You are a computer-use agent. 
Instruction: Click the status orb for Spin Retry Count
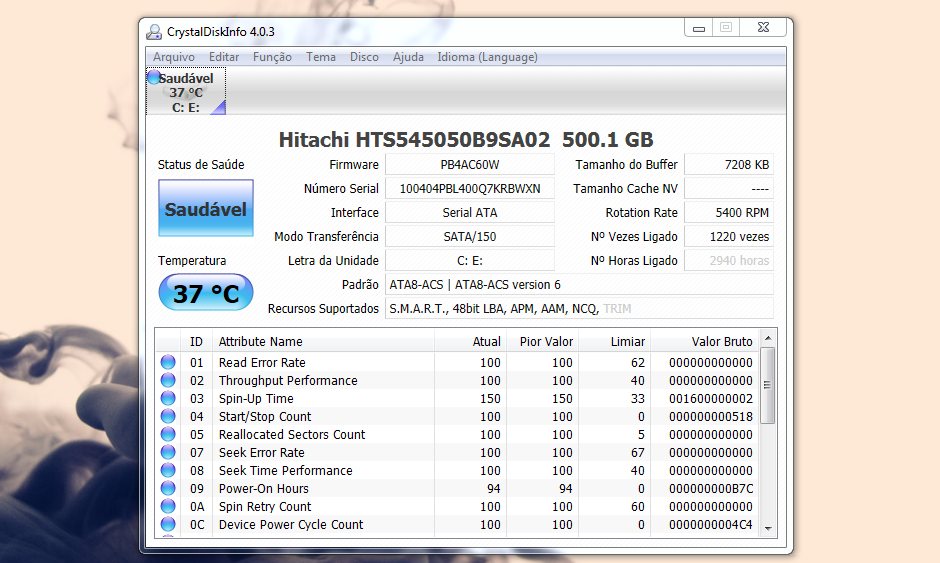tap(168, 506)
